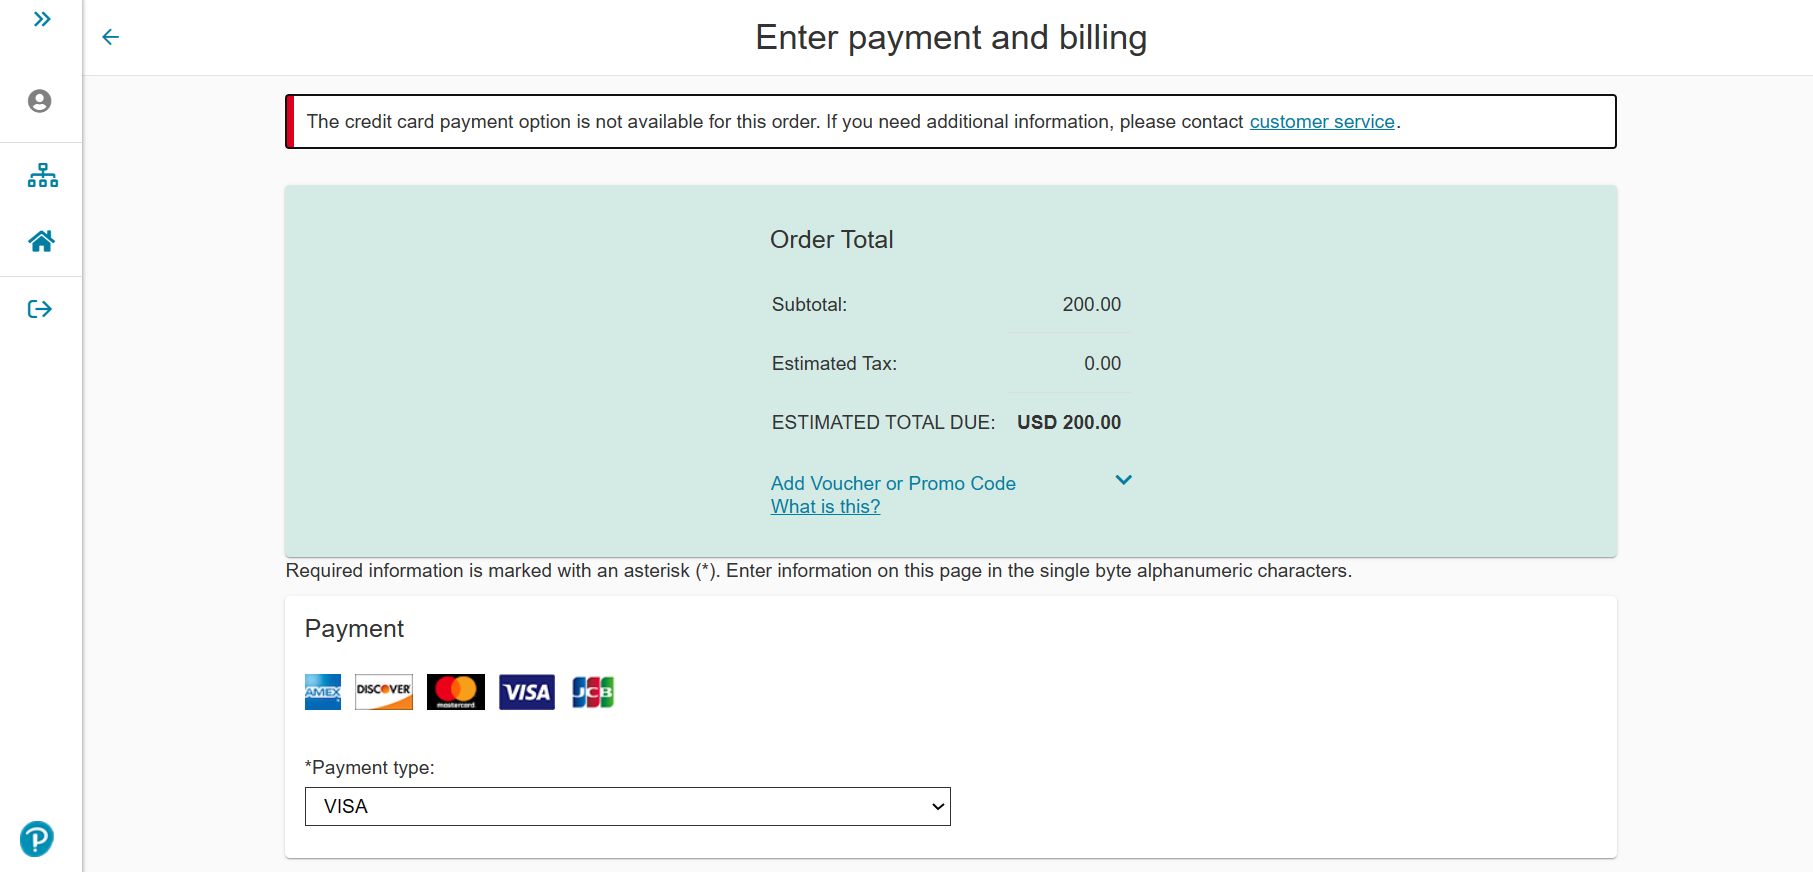Select the AMEX card logo
Screen dimensions: 1813x872
click(322, 691)
